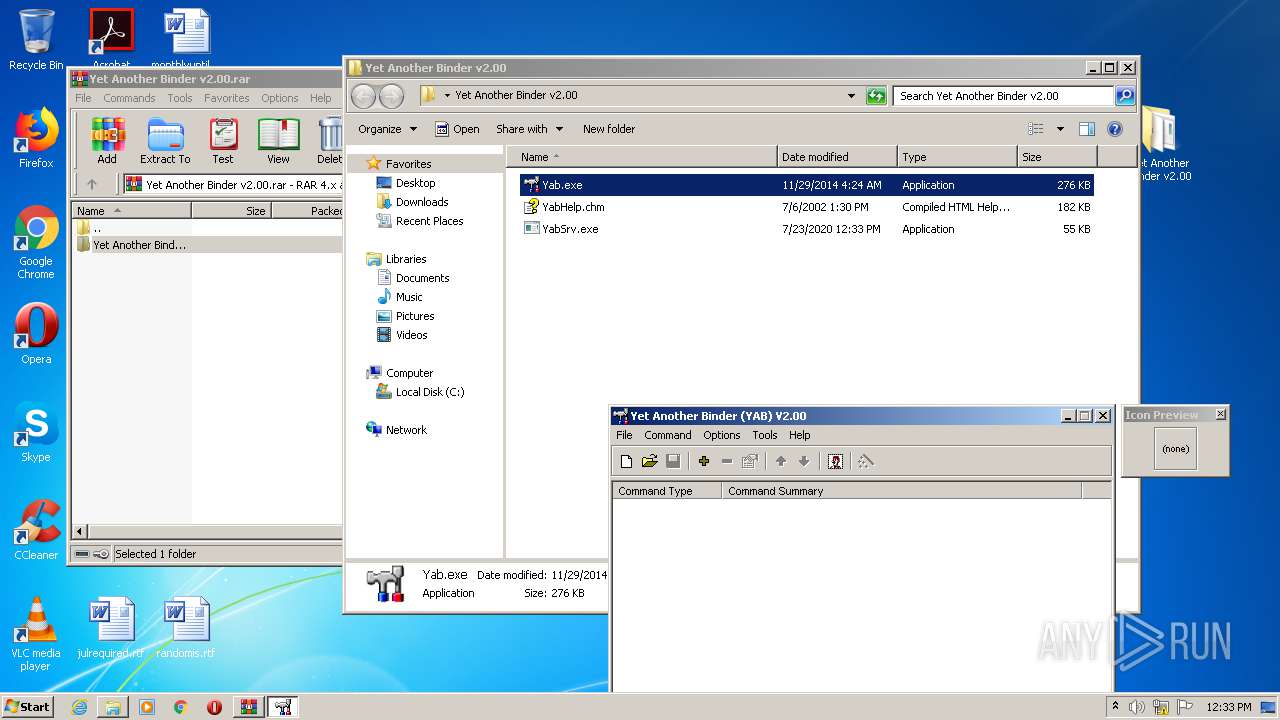This screenshot has width=1280, height=720.
Task: Open Recycle Bin on desktop
Action: tap(36, 40)
